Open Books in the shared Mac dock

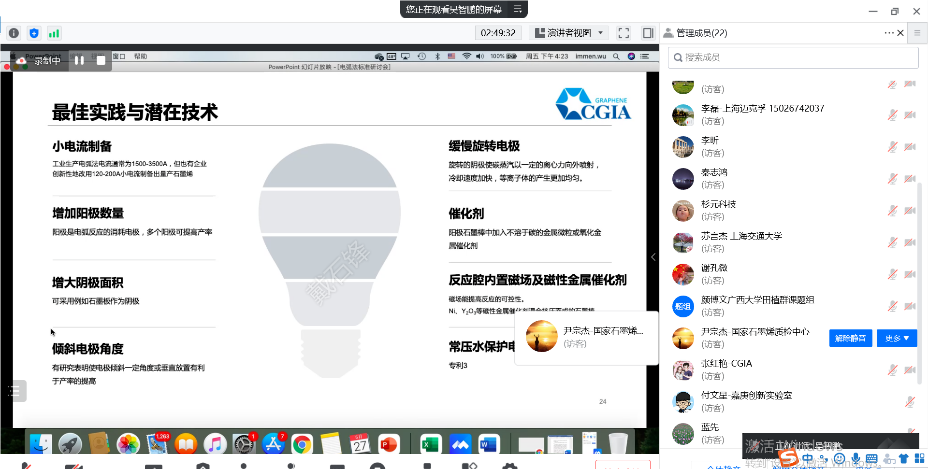186,444
